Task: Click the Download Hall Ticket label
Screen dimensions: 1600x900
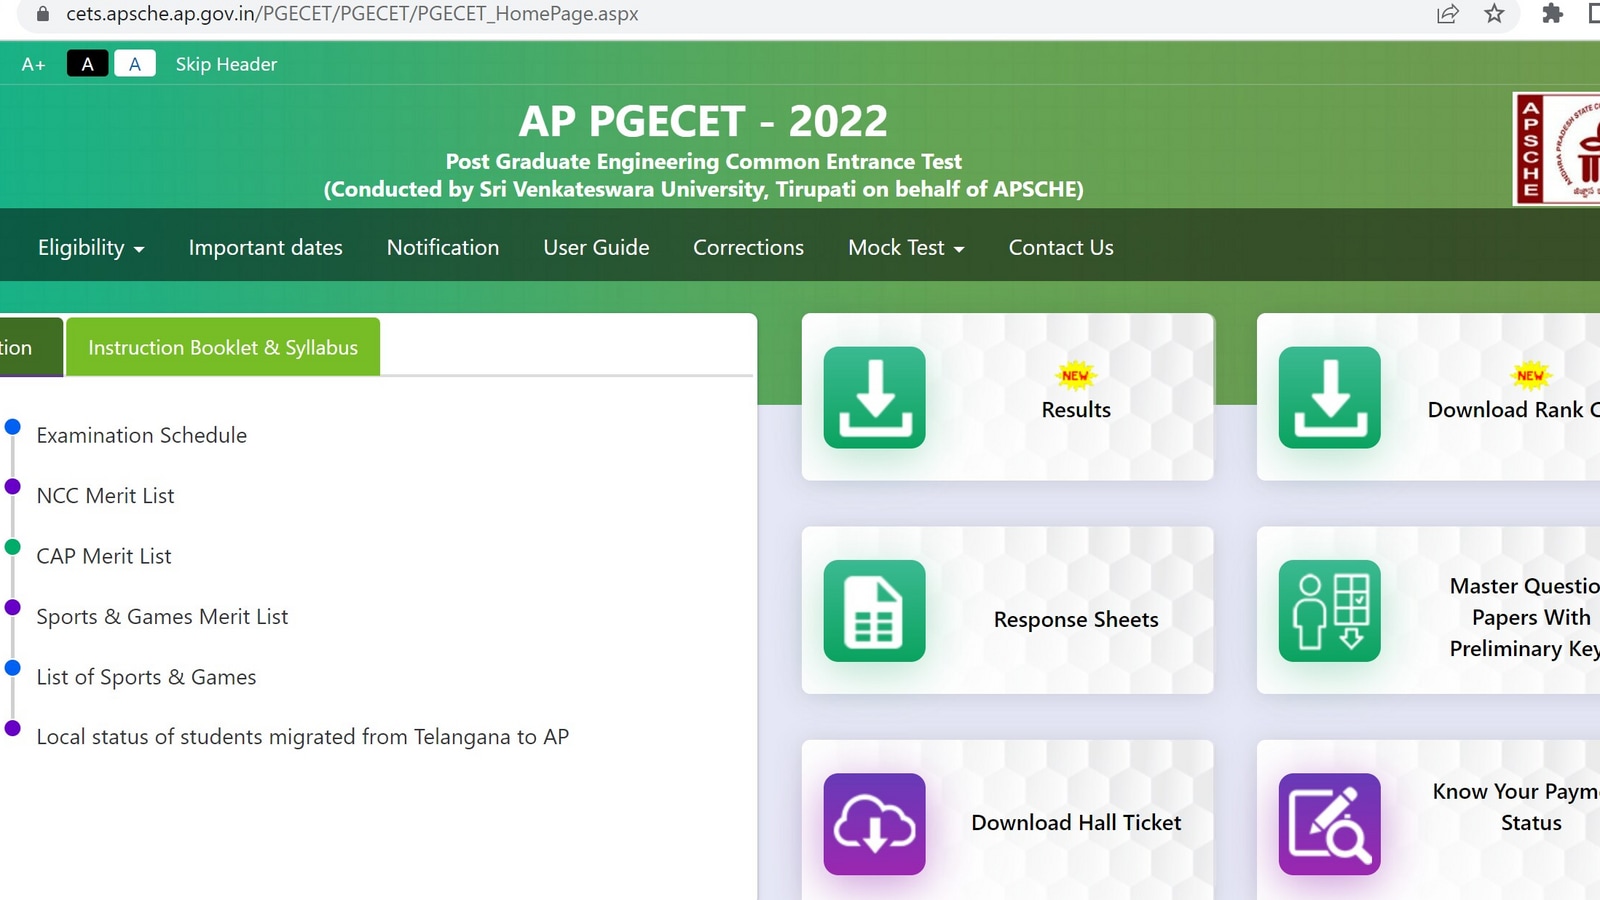Action: (x=1076, y=823)
